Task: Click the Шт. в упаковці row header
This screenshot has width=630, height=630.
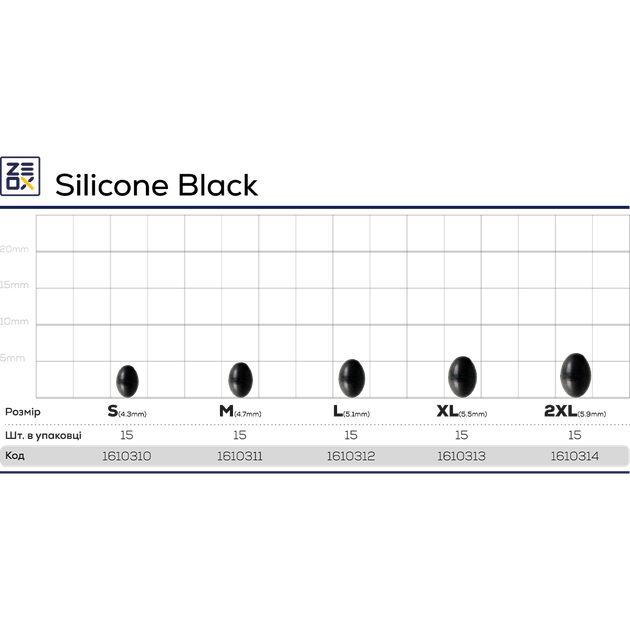Action: point(43,436)
